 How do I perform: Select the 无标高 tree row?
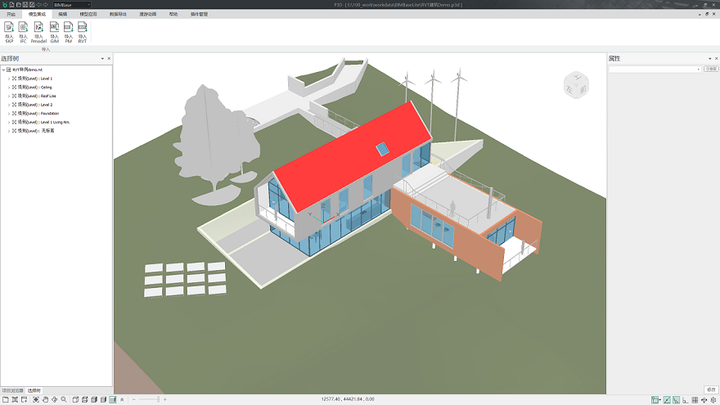(x=33, y=131)
